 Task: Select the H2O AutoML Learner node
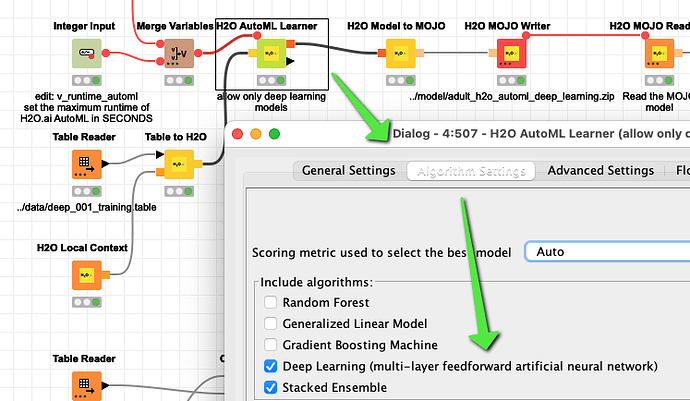[271, 53]
